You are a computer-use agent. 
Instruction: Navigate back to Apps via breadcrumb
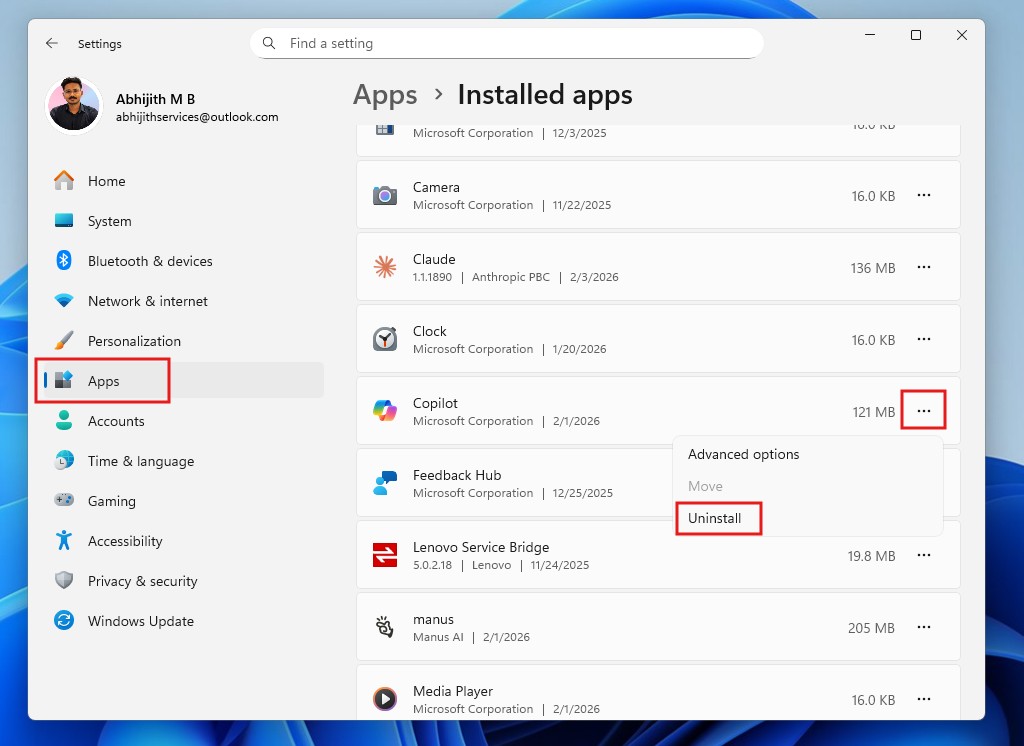click(x=385, y=95)
